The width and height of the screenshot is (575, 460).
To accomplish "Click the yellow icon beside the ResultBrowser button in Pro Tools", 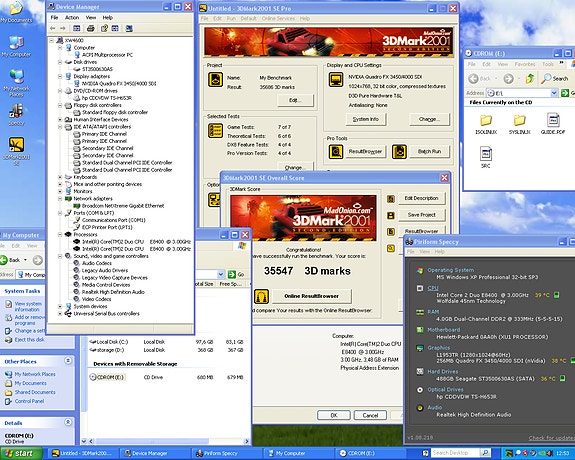I will click(x=336, y=151).
